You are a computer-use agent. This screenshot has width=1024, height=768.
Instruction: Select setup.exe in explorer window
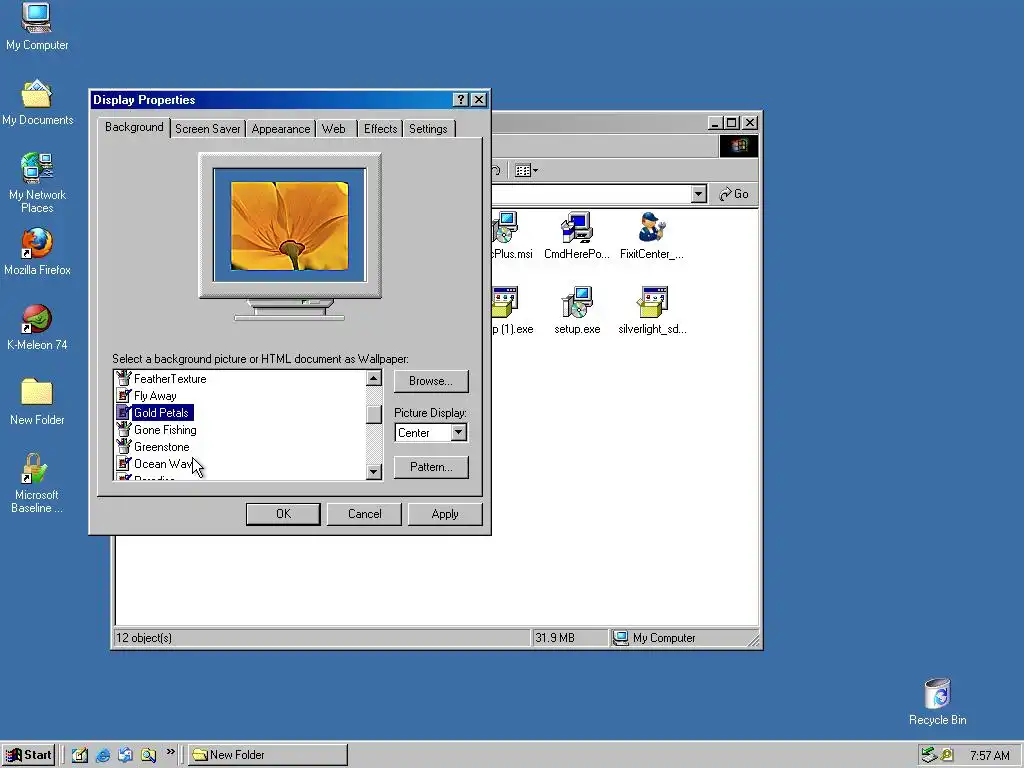(x=577, y=310)
